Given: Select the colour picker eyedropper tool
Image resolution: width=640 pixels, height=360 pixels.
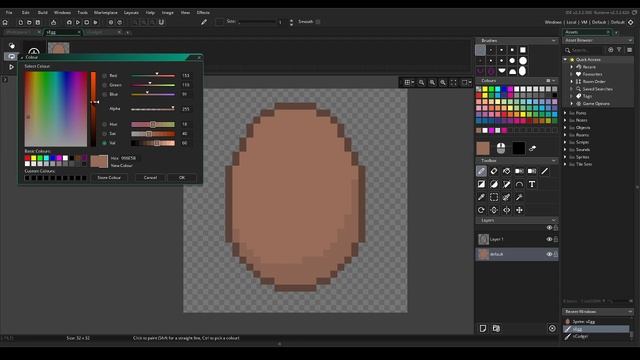Looking at the screenshot, I should 481,198.
